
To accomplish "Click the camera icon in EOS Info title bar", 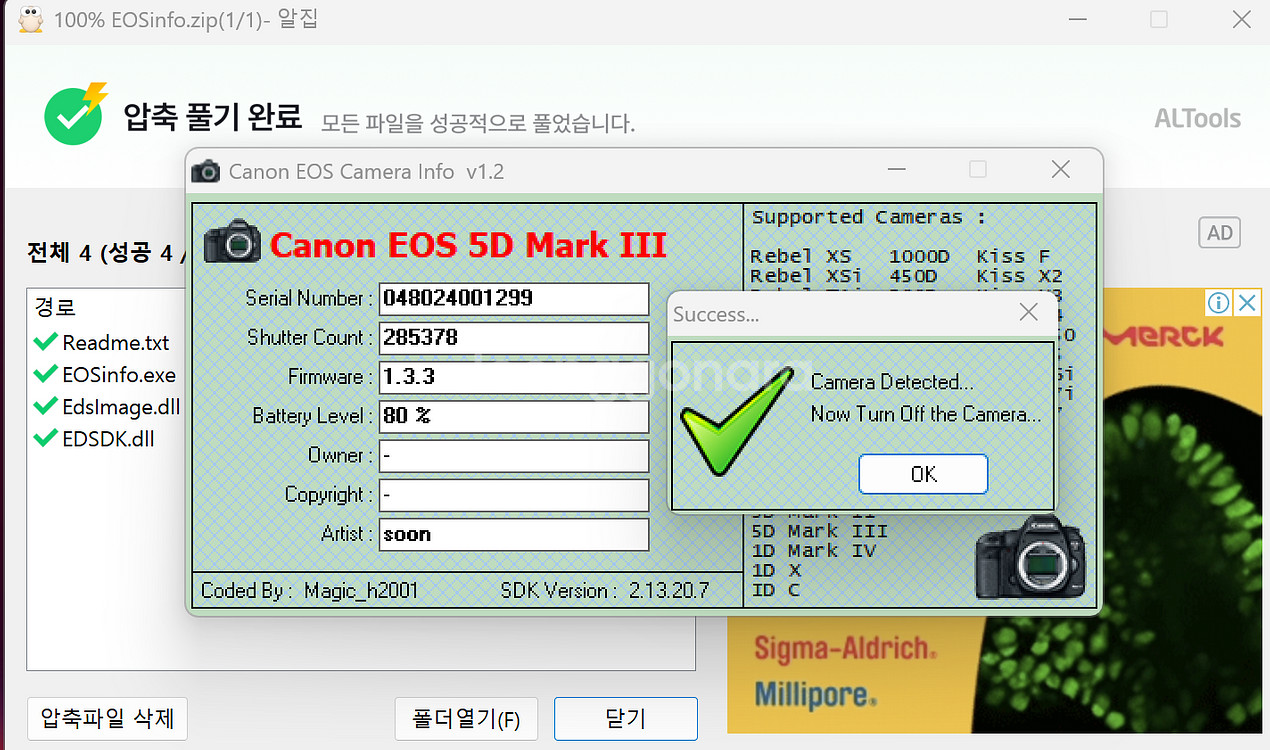I will point(206,171).
